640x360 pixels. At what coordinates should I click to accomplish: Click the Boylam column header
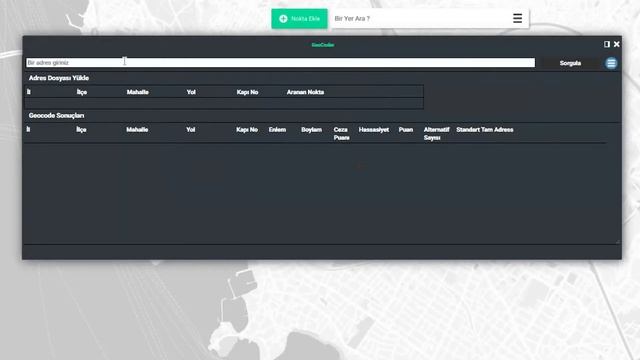click(x=311, y=130)
